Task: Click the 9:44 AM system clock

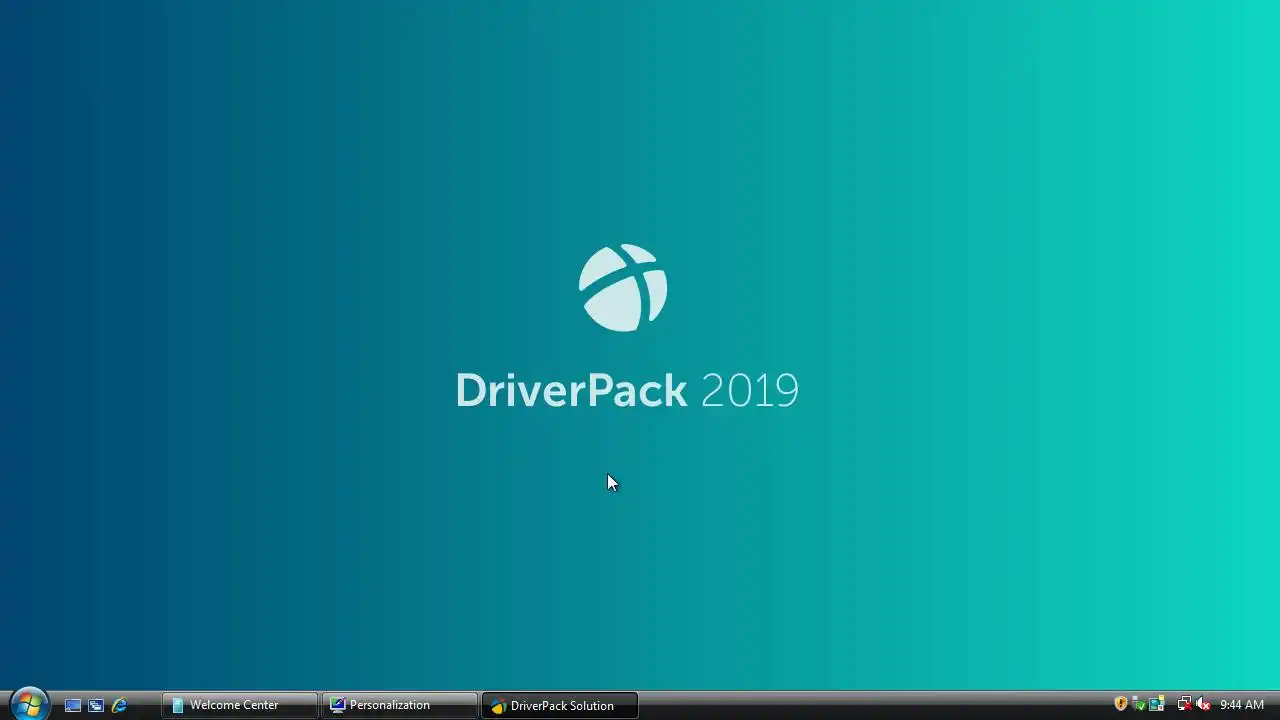Action: tap(1242, 705)
